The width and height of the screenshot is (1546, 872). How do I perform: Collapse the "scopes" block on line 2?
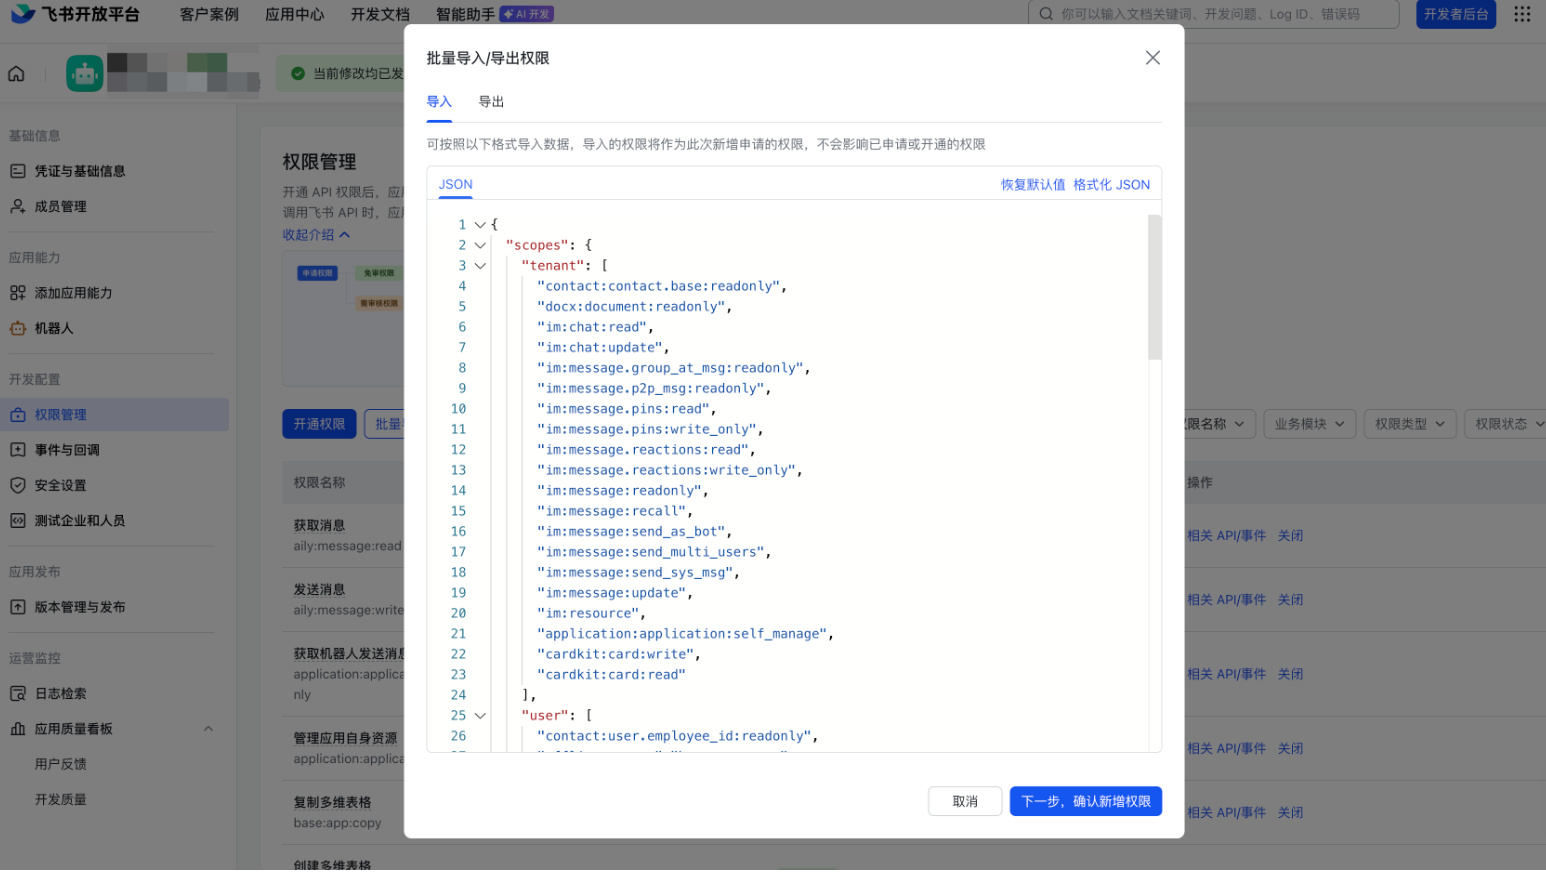point(480,245)
